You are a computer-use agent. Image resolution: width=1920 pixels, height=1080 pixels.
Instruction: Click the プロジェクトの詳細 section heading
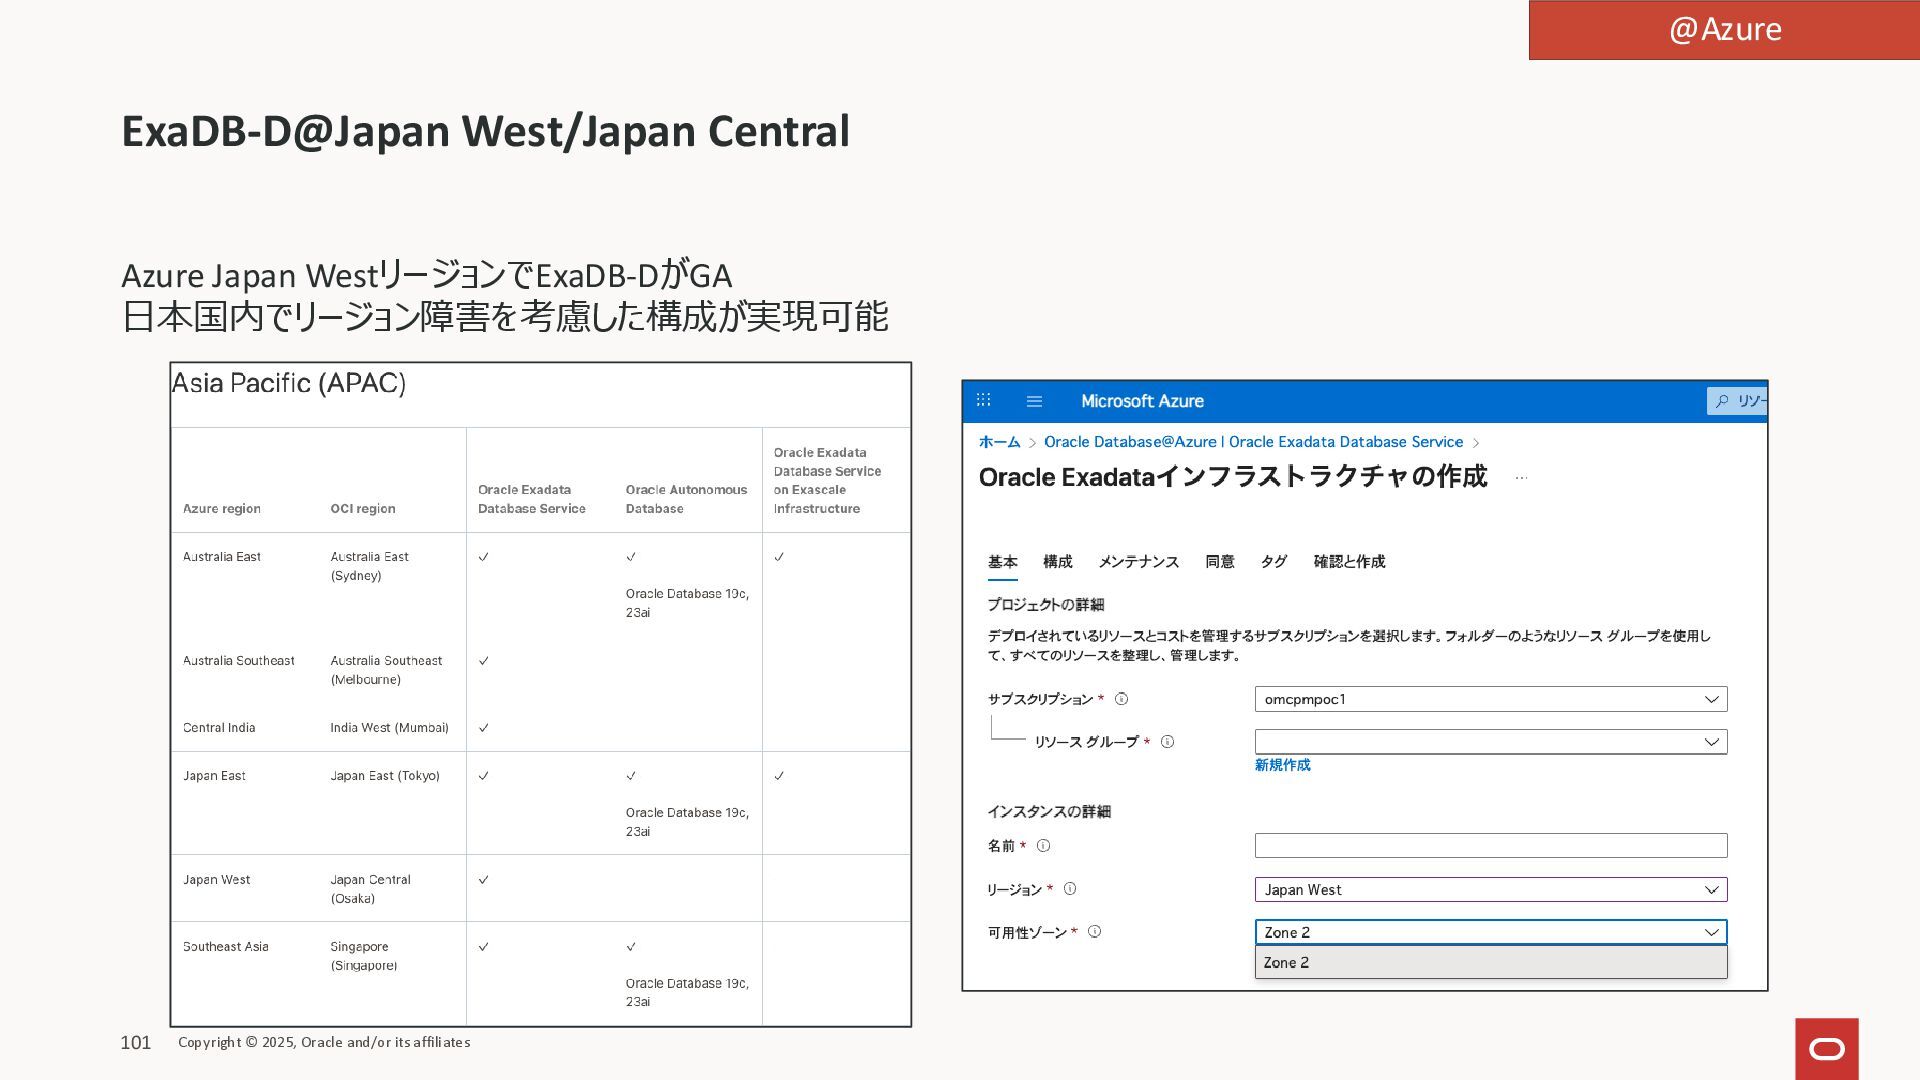pos(1045,605)
